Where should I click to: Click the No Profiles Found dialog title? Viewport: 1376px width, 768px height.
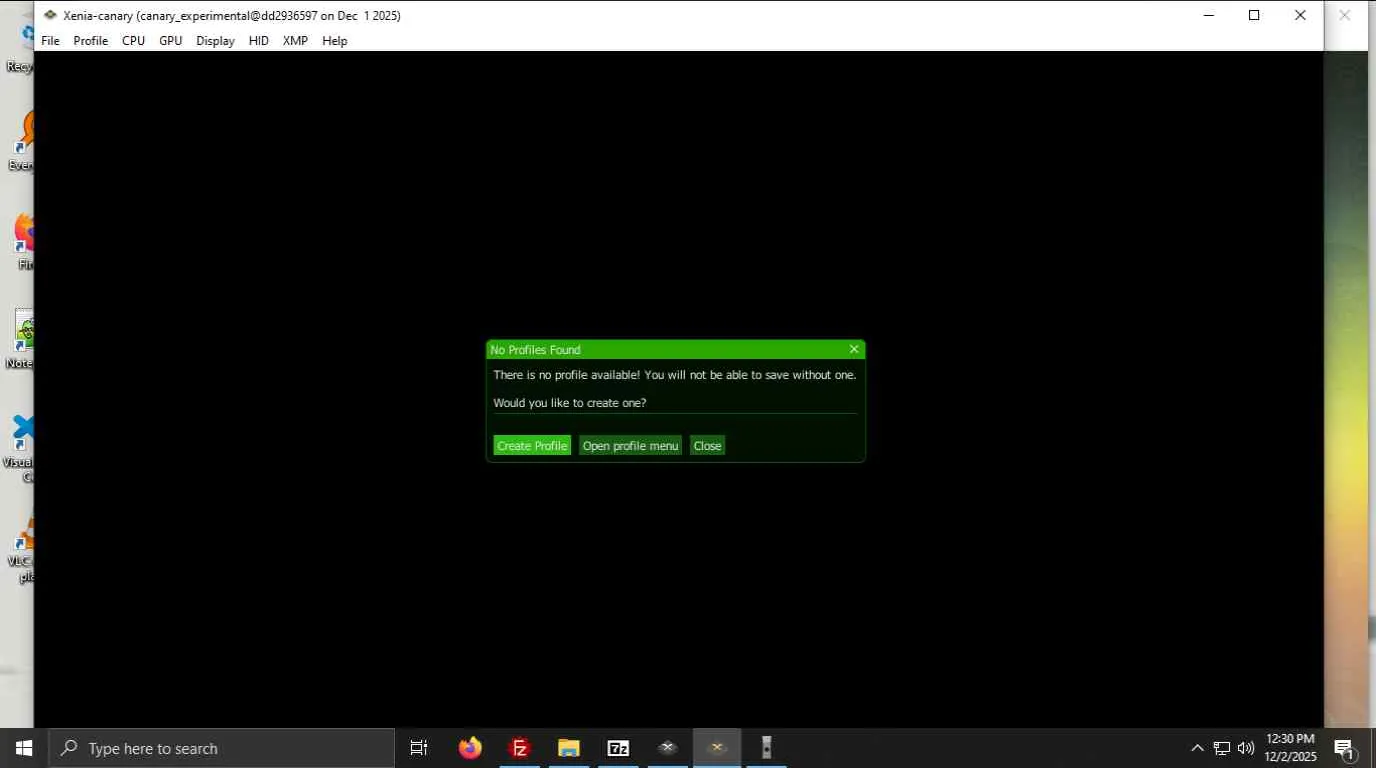pos(535,350)
